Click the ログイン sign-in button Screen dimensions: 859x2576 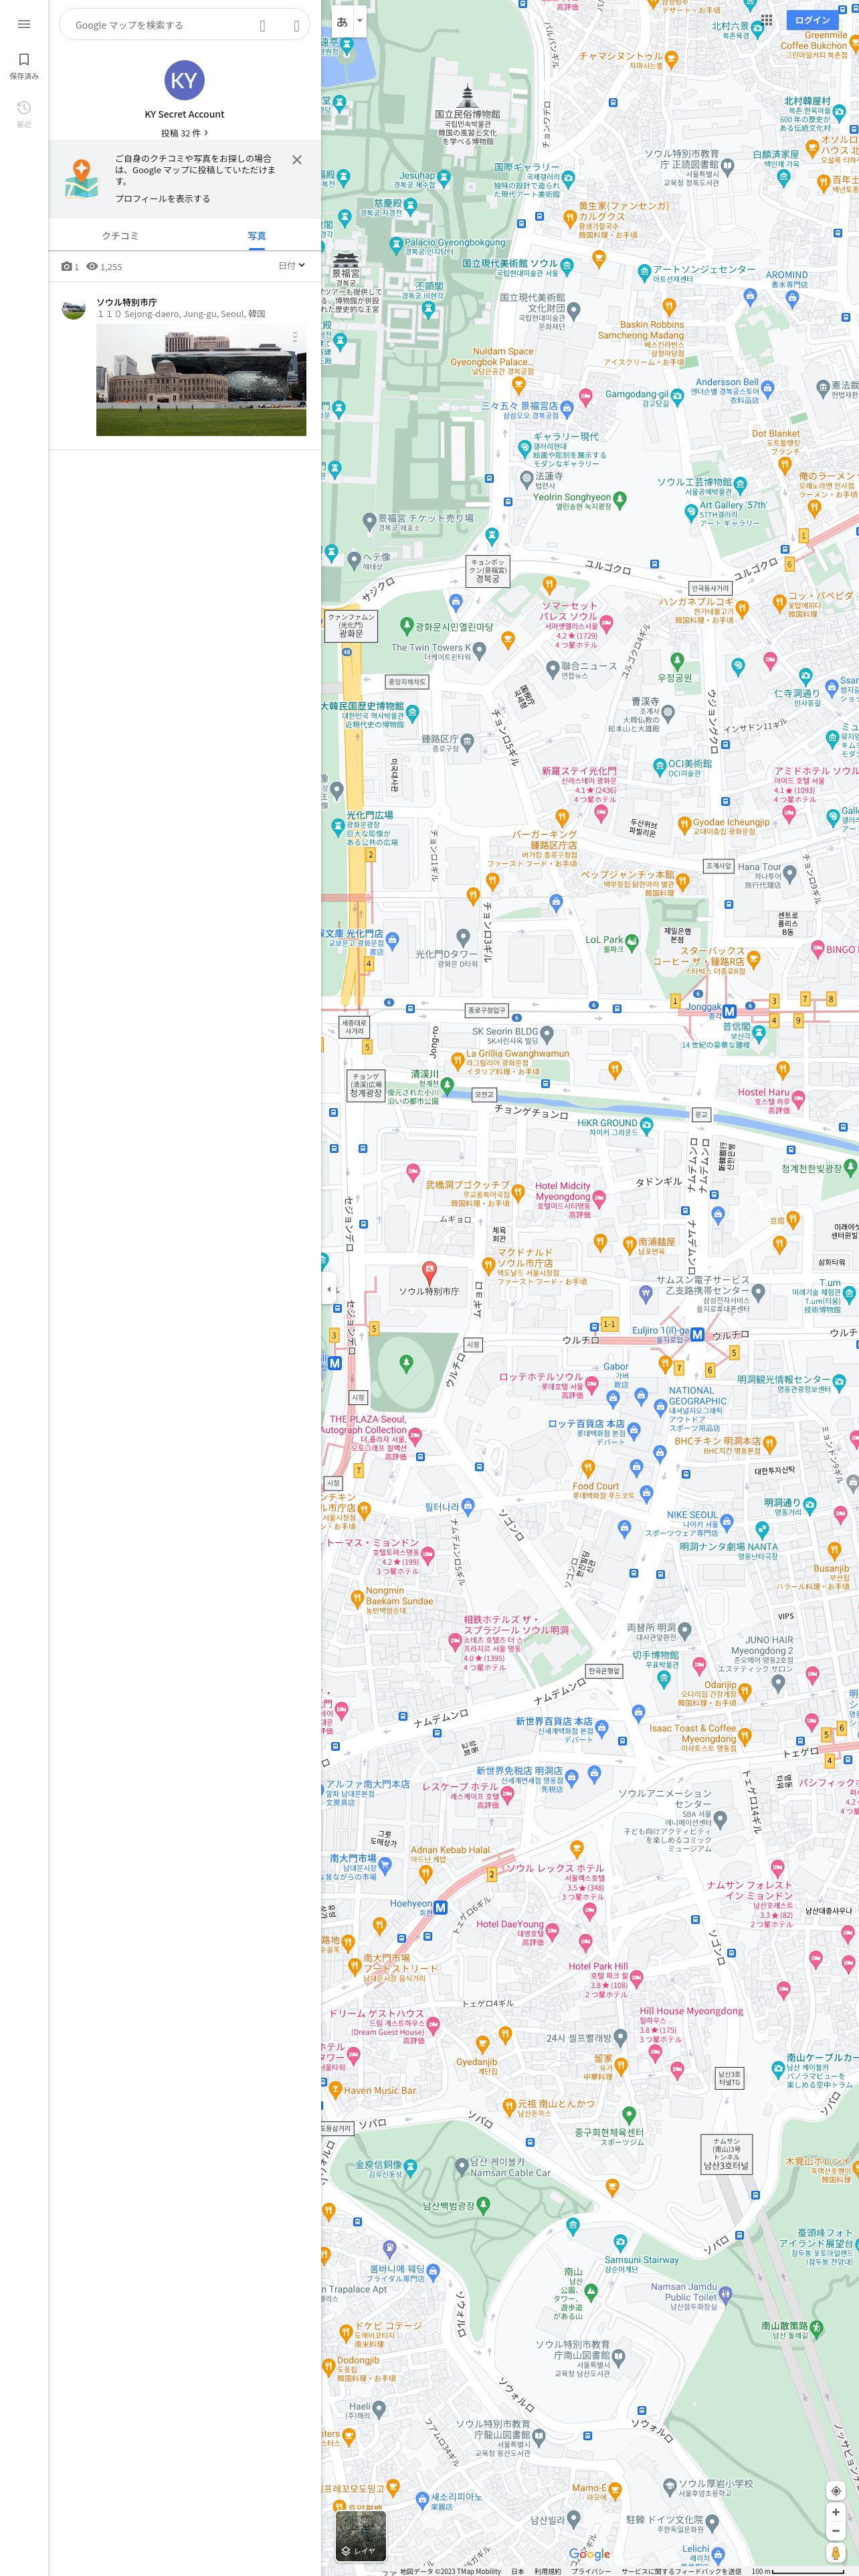pyautogui.click(x=813, y=20)
